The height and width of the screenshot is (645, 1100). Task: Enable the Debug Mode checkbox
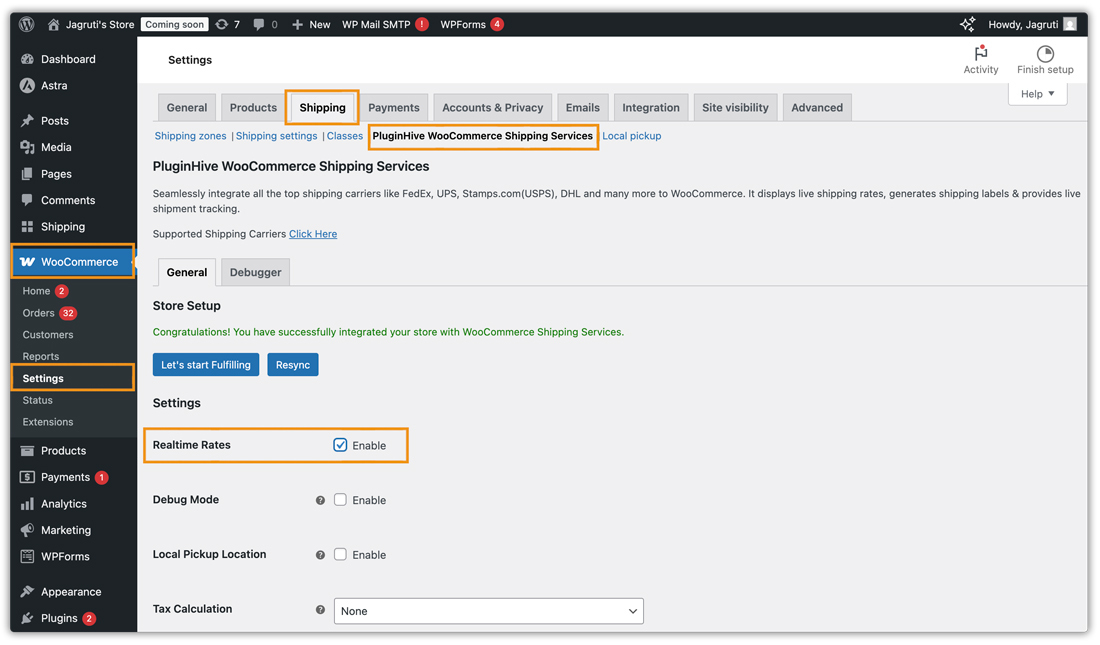[340, 500]
